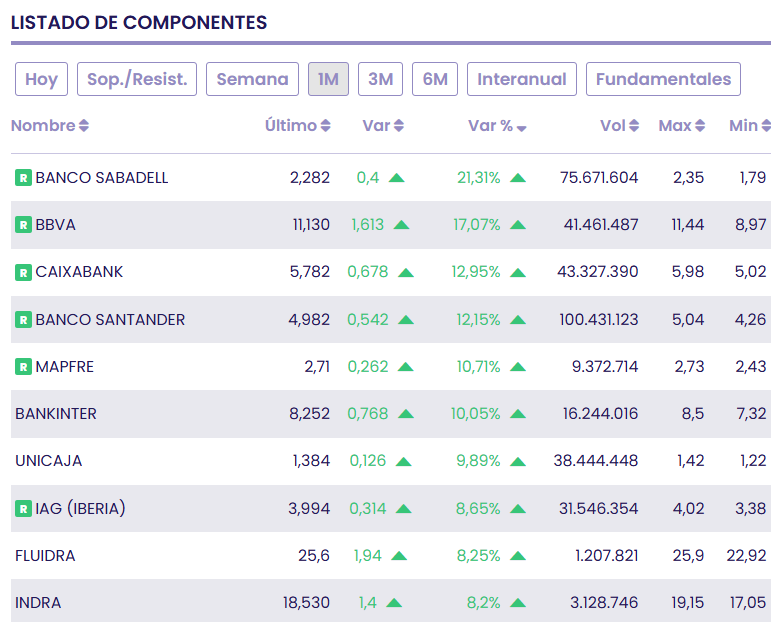Sort the table by Vol column

point(619,125)
